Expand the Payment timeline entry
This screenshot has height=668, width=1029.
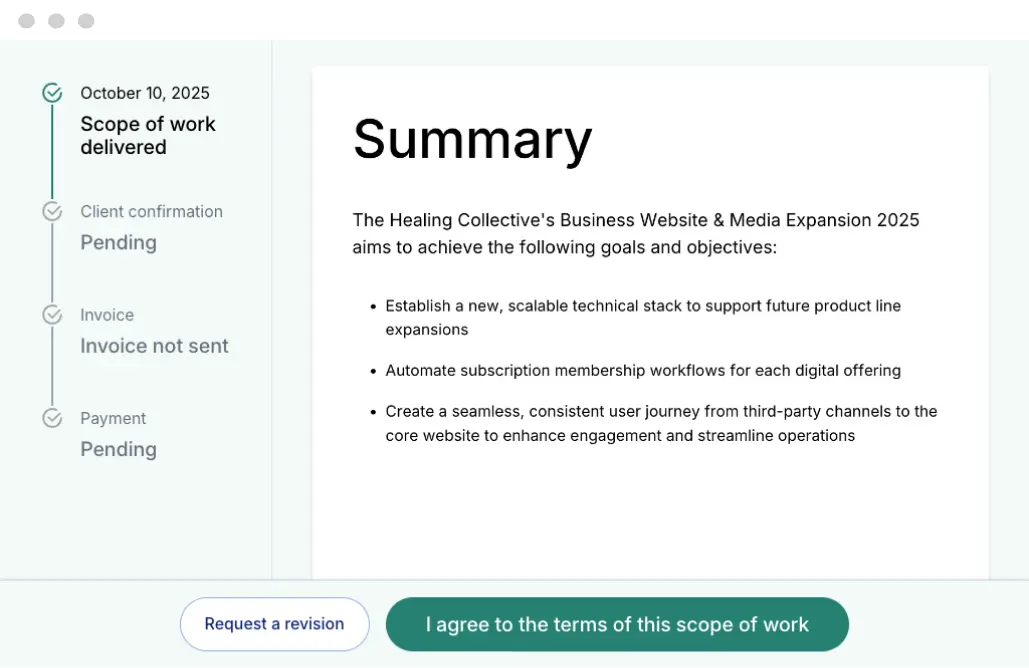(118, 449)
